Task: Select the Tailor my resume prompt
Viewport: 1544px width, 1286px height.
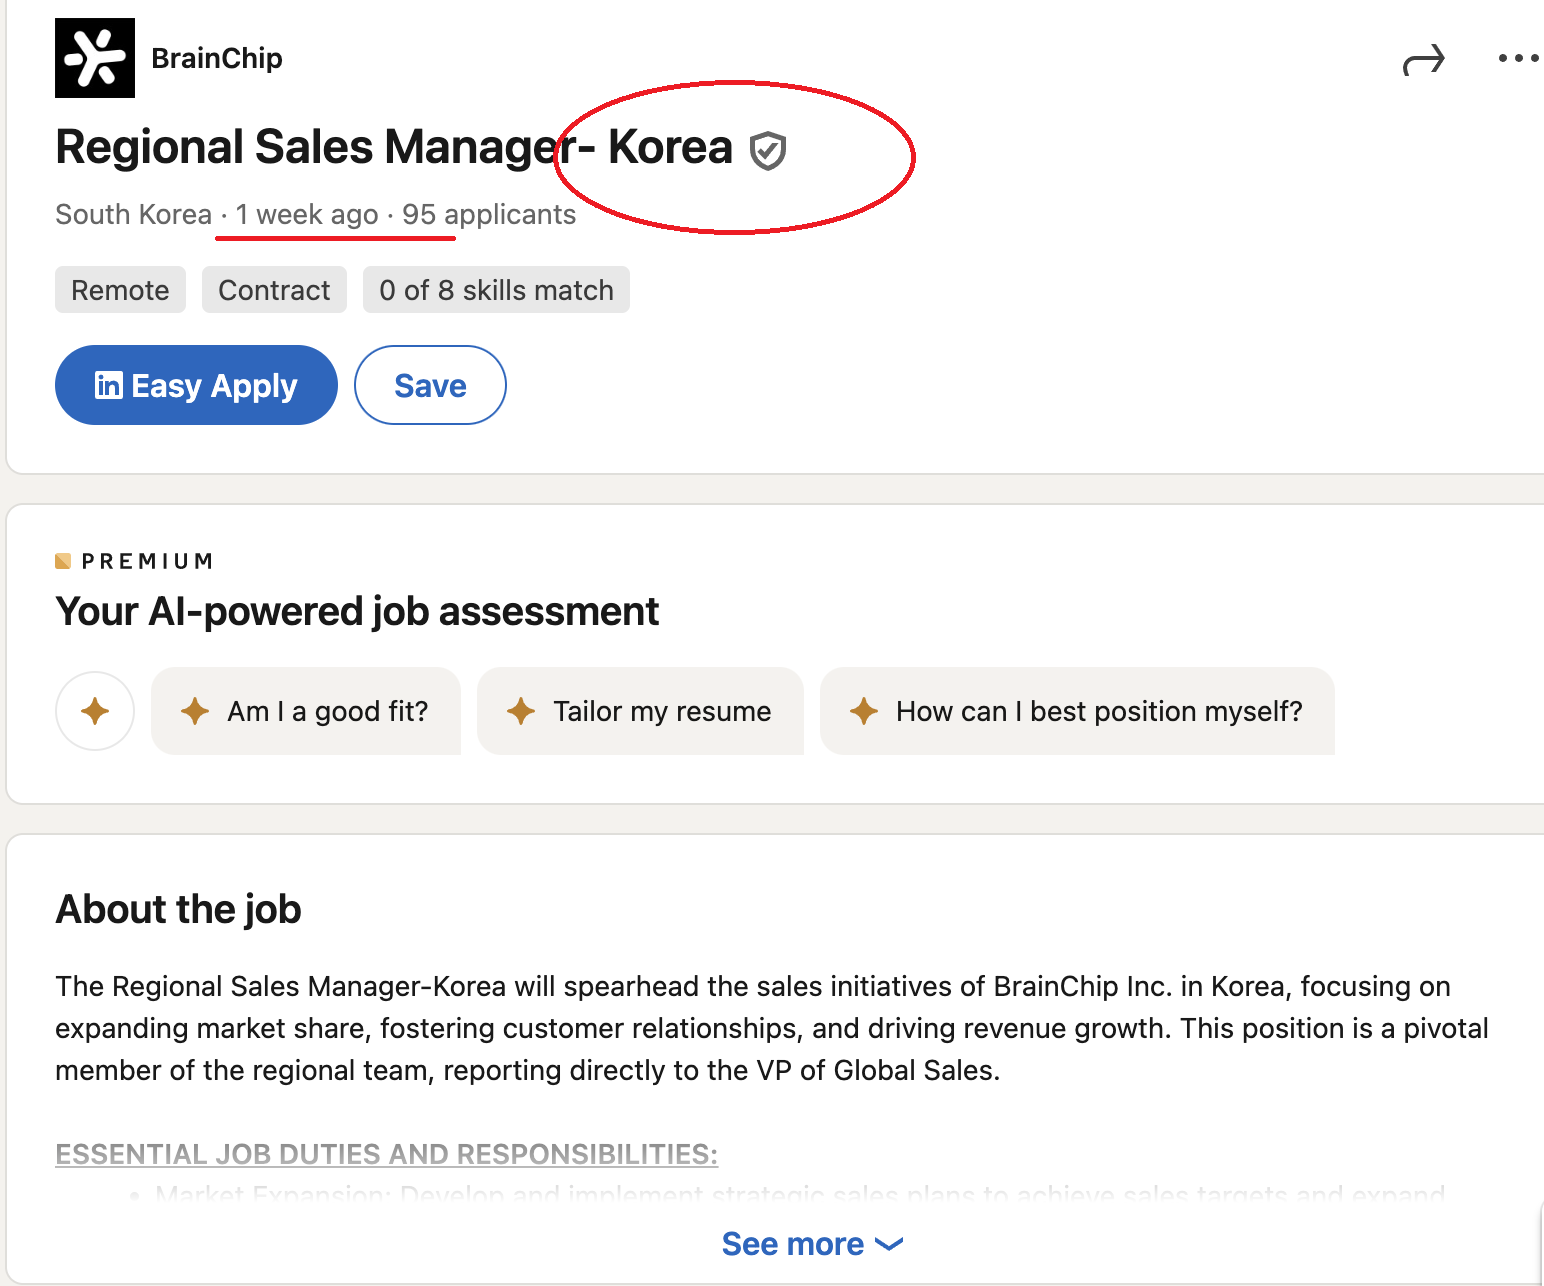Action: (x=661, y=711)
